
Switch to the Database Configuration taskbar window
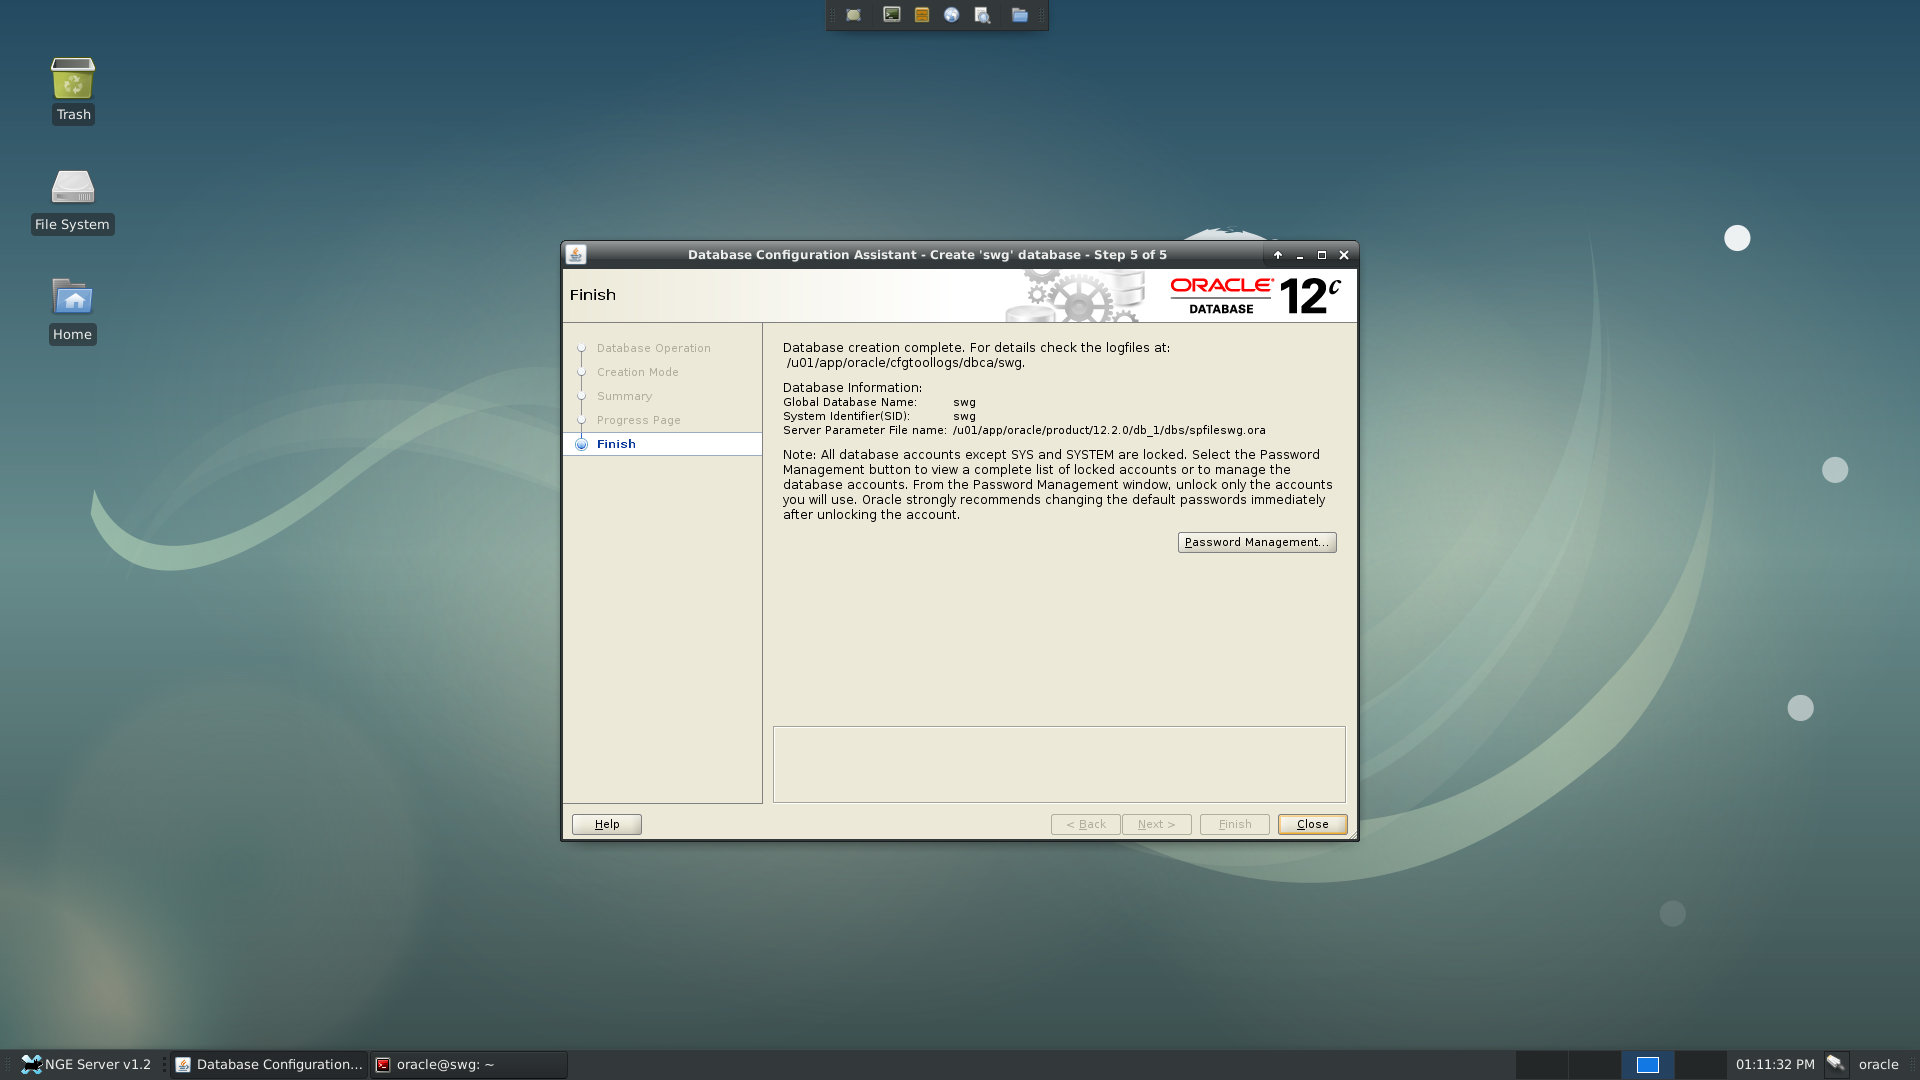coord(269,1064)
